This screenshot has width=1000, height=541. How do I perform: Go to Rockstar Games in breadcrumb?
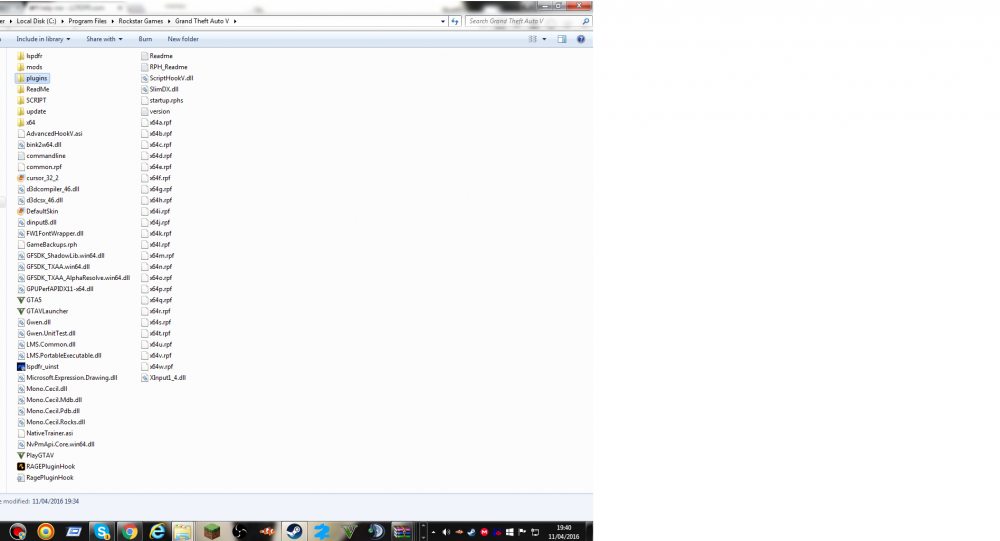pyautogui.click(x=141, y=21)
